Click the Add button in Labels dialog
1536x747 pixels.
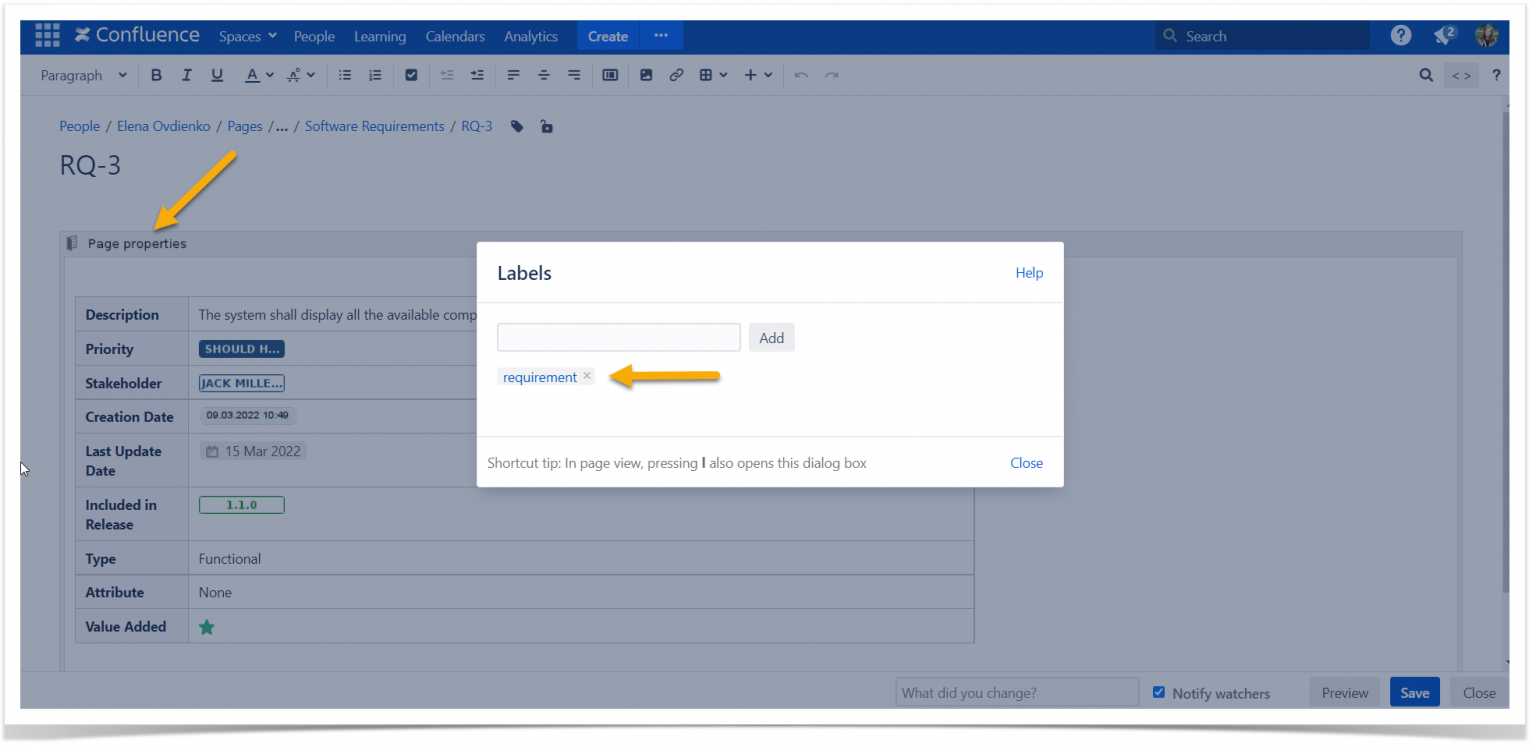point(771,337)
